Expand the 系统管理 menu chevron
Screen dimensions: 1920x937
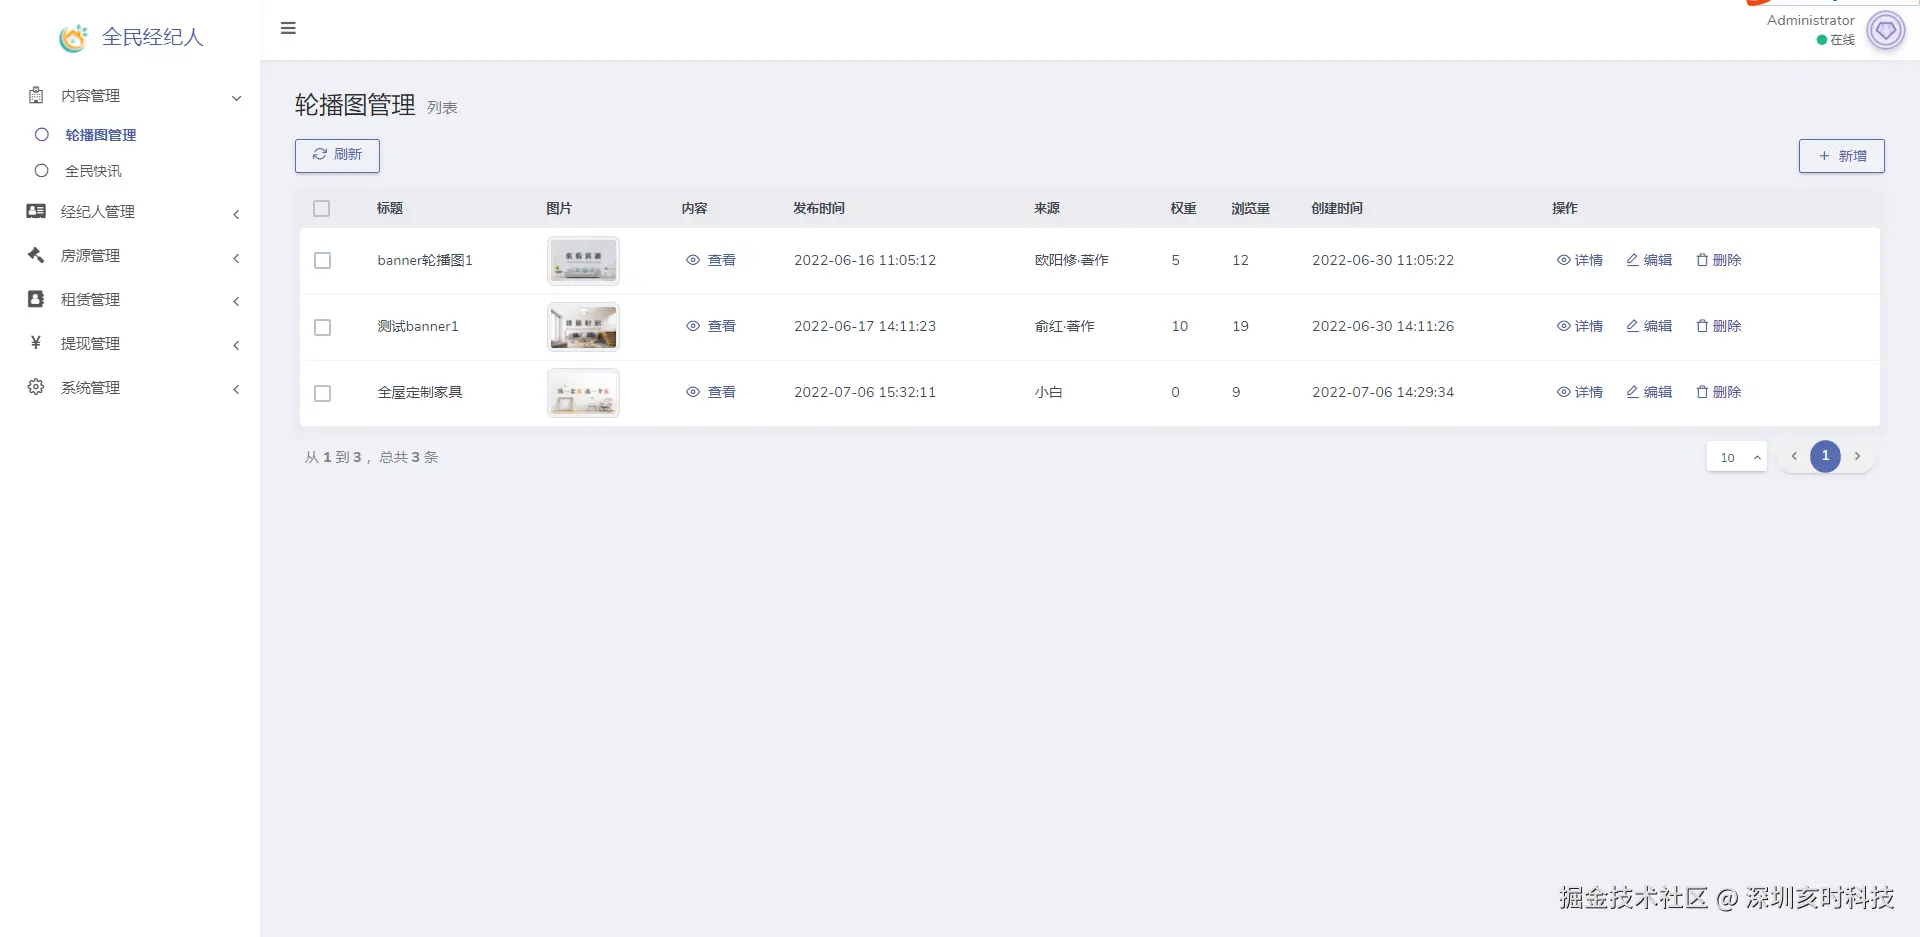(236, 389)
